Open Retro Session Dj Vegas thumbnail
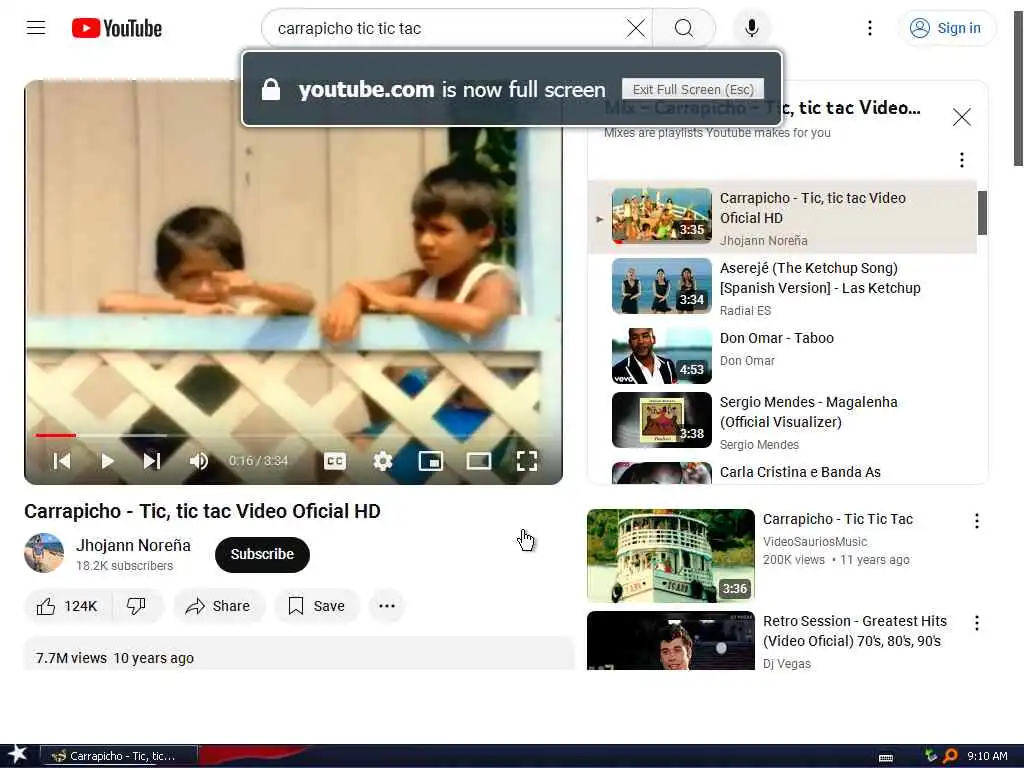1024x768 pixels. coord(671,641)
